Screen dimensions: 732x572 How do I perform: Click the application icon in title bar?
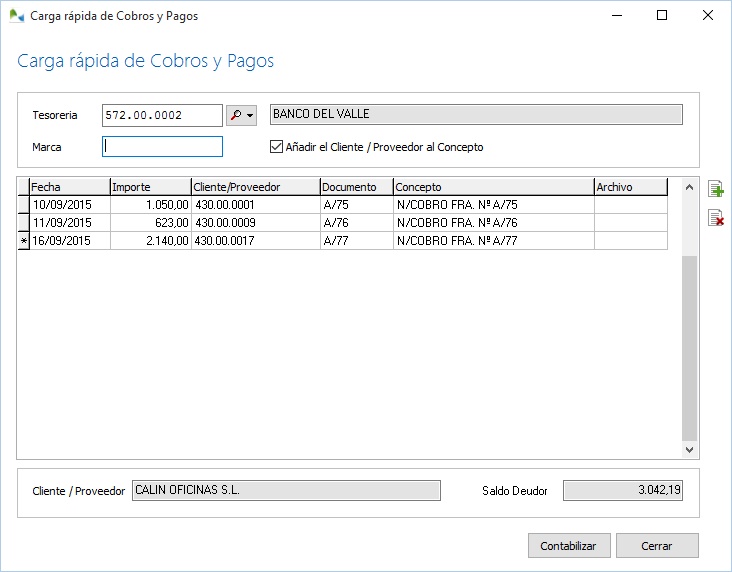click(x=16, y=16)
